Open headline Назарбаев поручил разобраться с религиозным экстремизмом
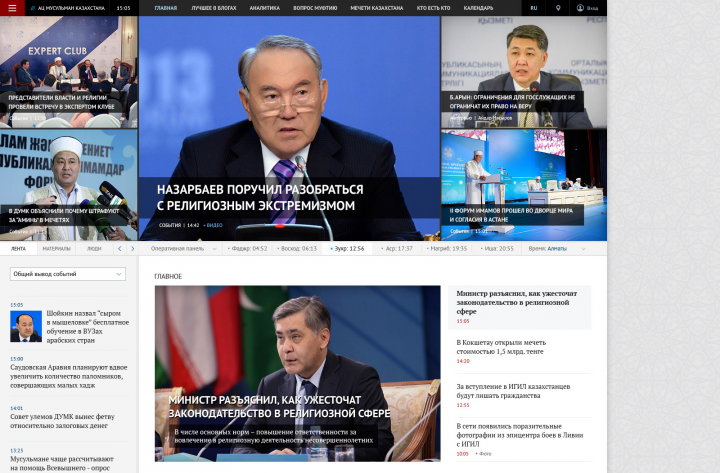 pos(260,197)
